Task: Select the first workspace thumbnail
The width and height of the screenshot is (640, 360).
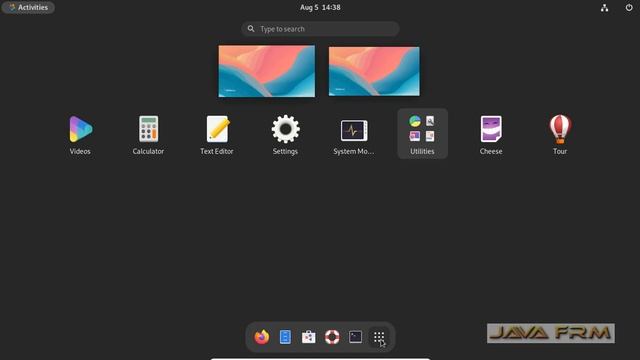Action: coord(267,71)
